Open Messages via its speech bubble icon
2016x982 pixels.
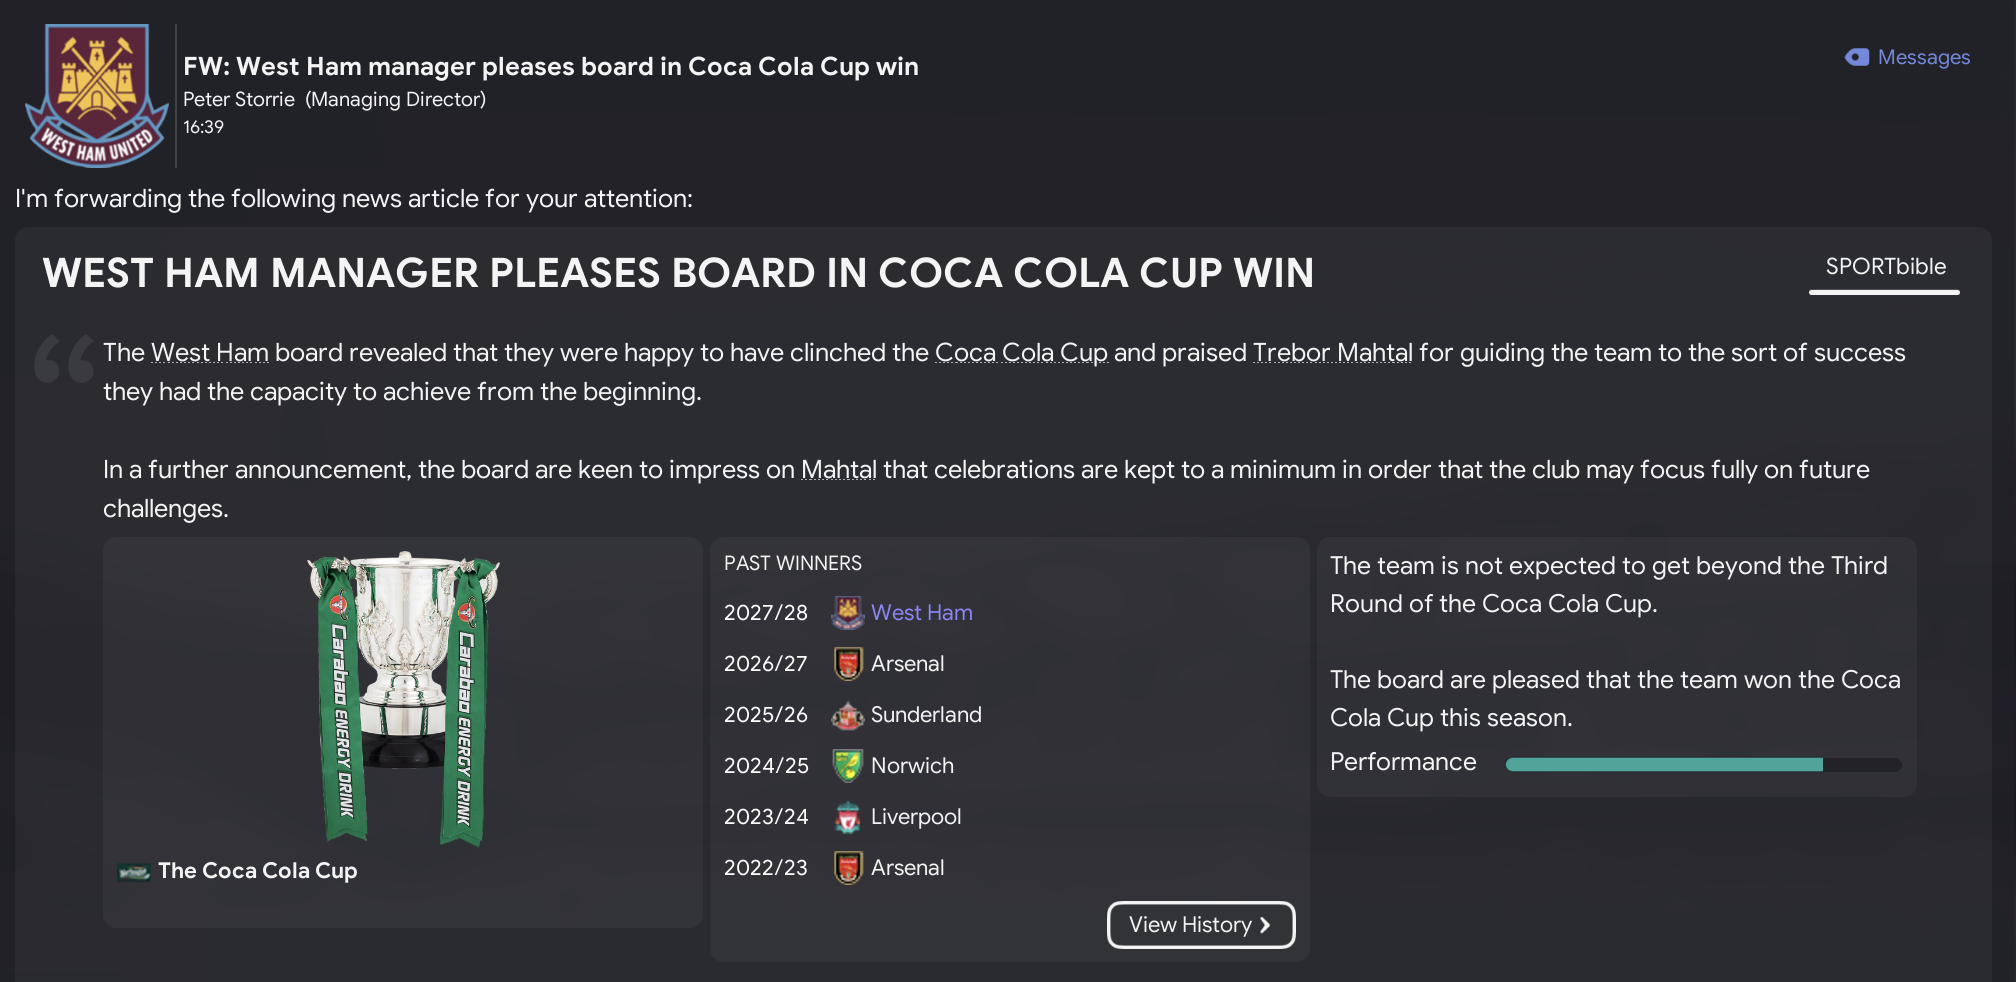(x=1857, y=58)
